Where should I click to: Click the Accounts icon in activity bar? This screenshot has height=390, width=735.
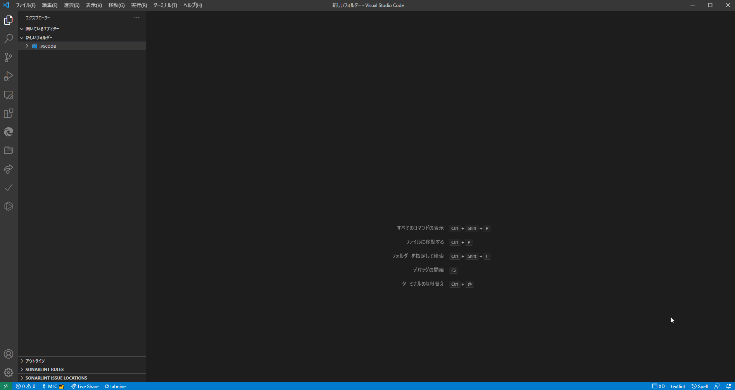pos(8,354)
